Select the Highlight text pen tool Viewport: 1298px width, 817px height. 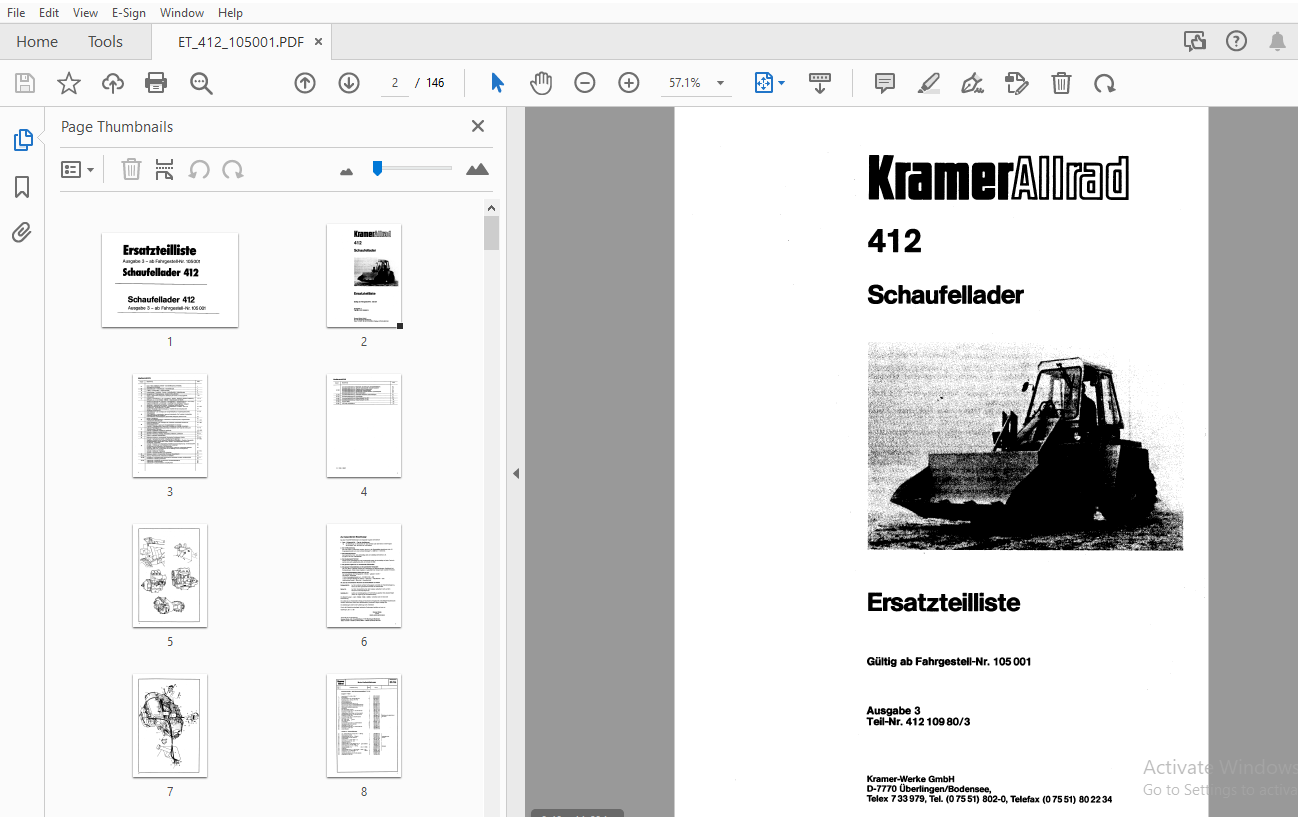click(x=929, y=83)
